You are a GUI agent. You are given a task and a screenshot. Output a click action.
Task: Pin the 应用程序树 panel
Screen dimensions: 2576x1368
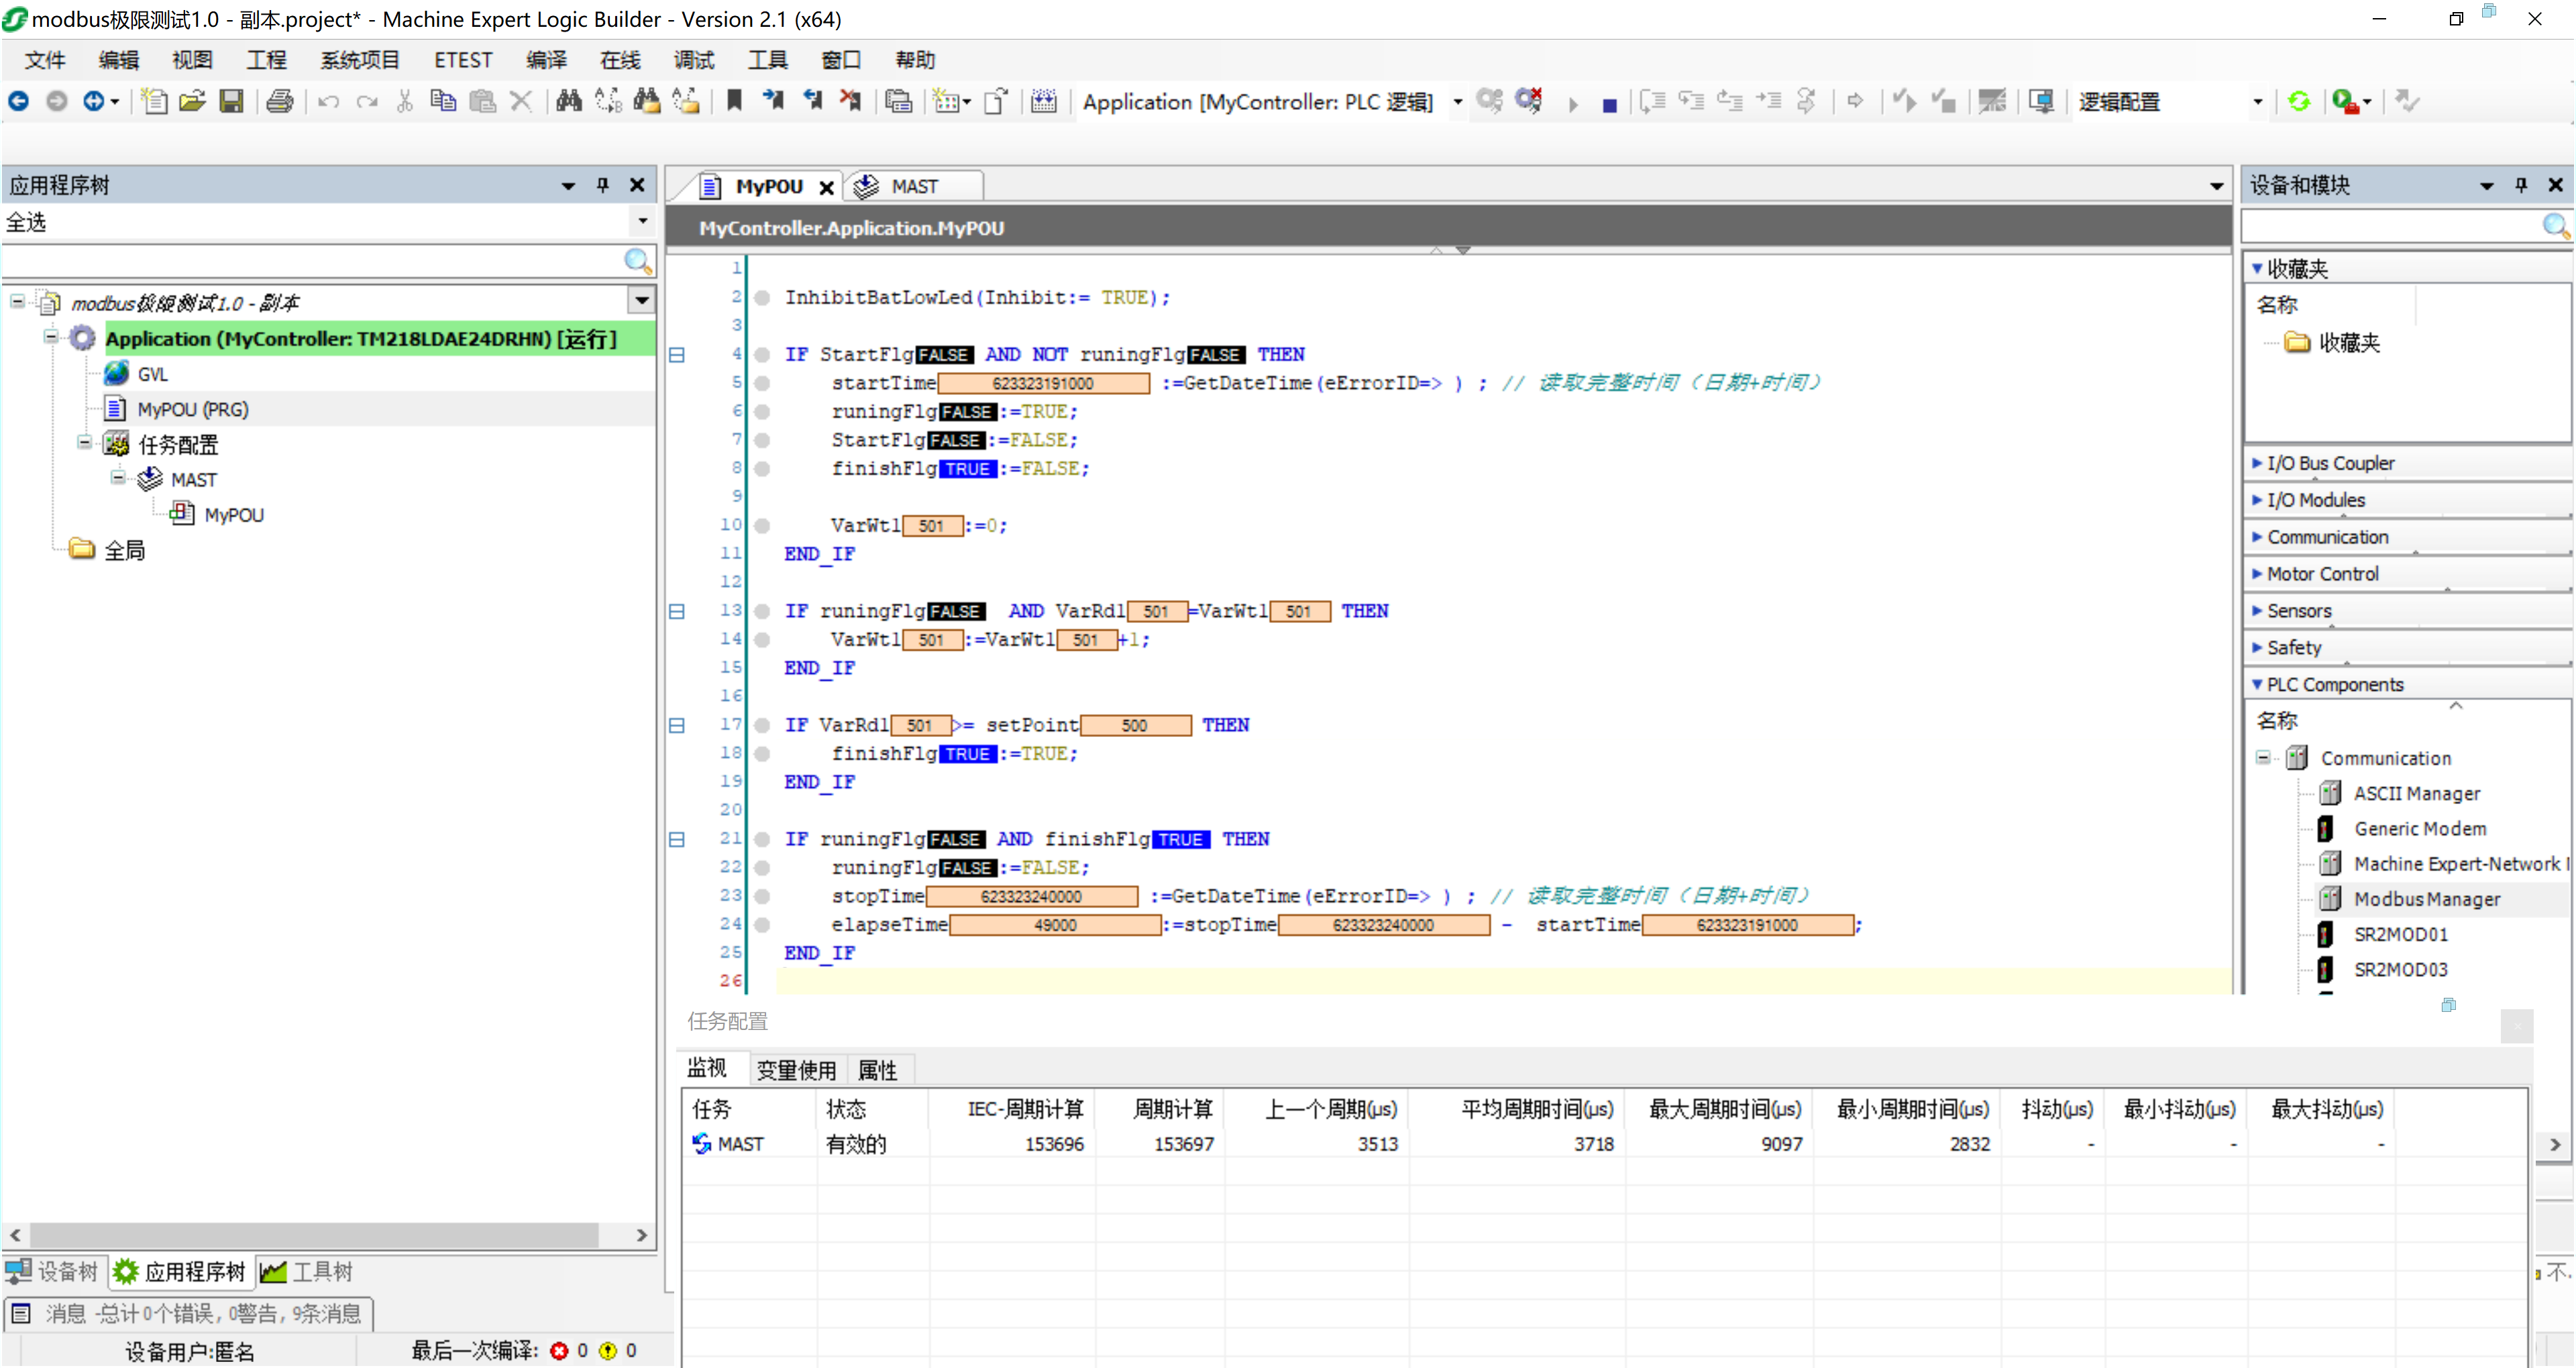click(603, 185)
